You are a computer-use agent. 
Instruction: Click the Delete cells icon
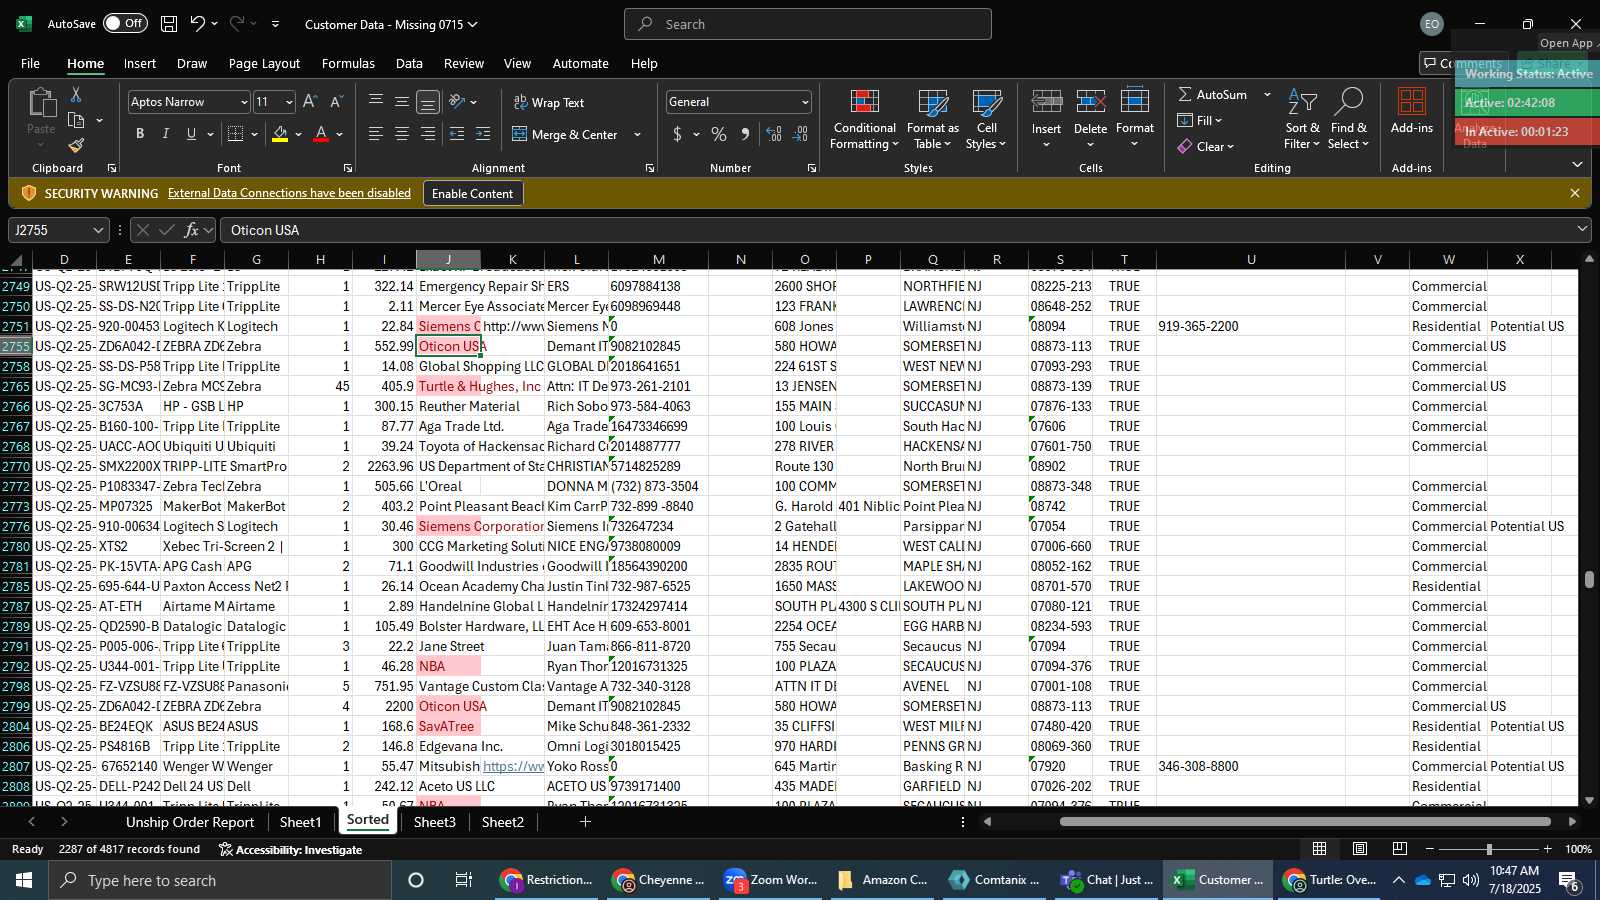pyautogui.click(x=1090, y=102)
